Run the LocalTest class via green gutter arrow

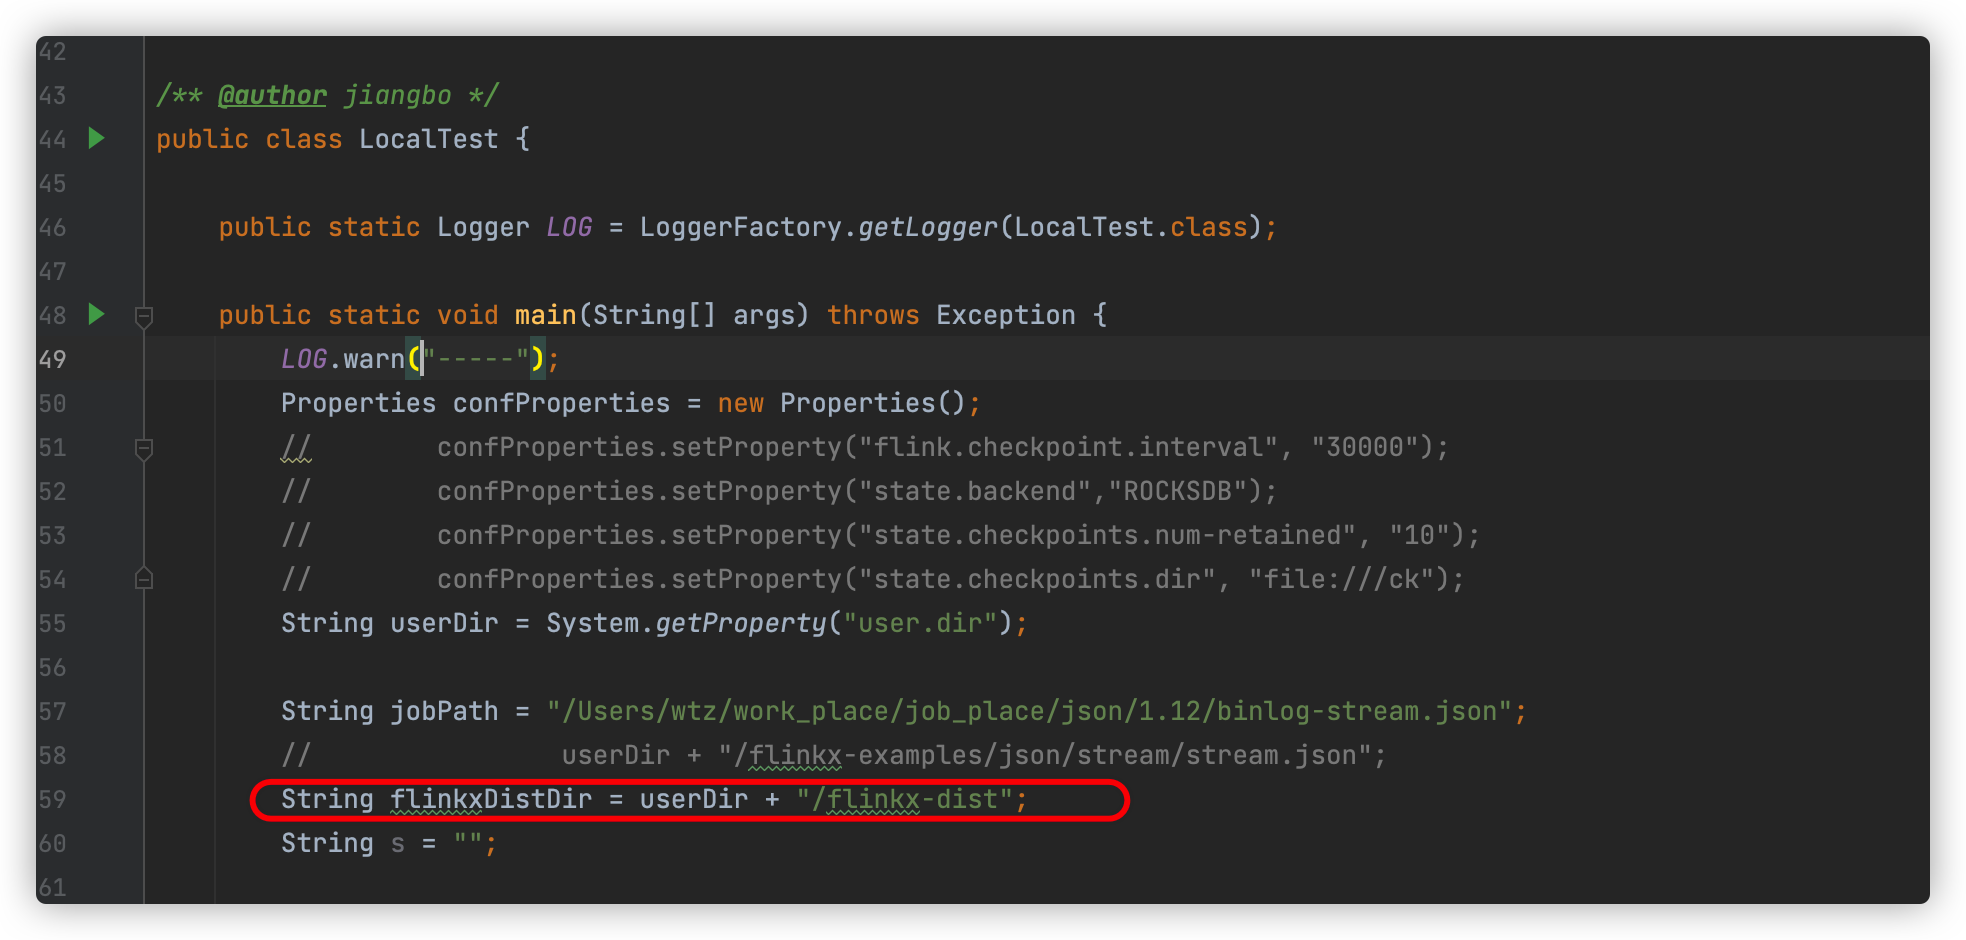[96, 140]
